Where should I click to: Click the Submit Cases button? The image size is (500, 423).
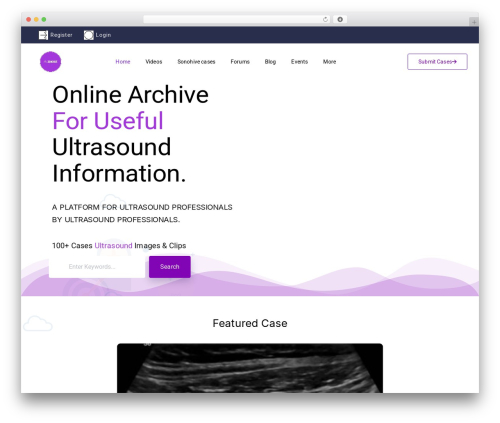(437, 62)
